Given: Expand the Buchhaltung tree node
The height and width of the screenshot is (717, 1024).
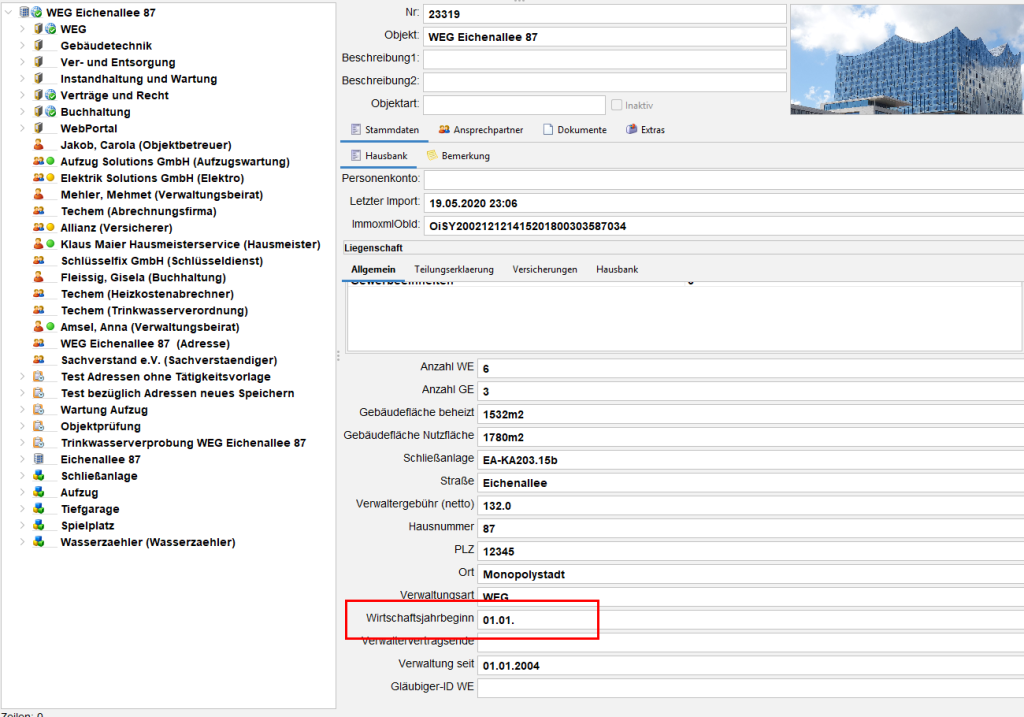Looking at the screenshot, I should 23,112.
